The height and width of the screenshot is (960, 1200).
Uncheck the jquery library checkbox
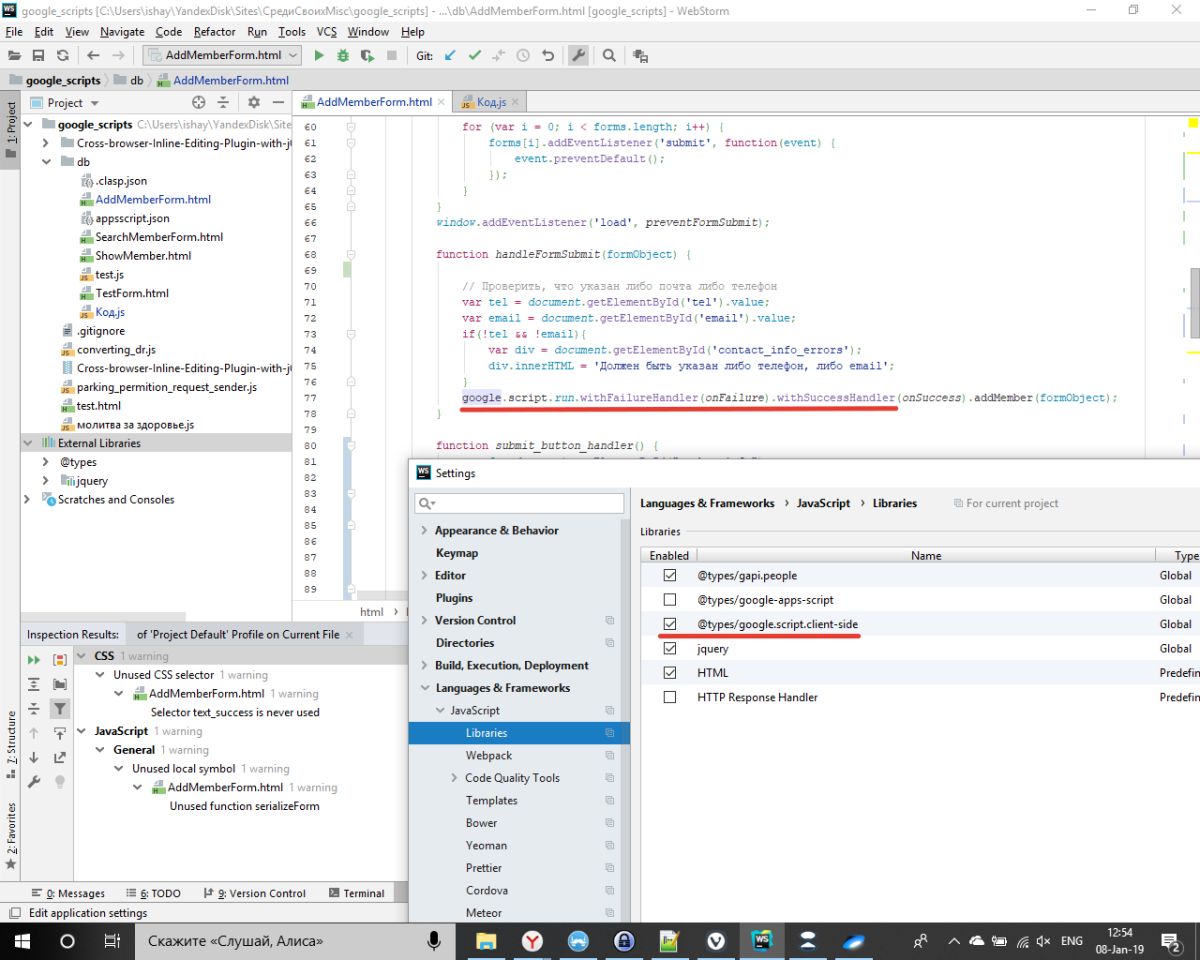pyautogui.click(x=670, y=649)
